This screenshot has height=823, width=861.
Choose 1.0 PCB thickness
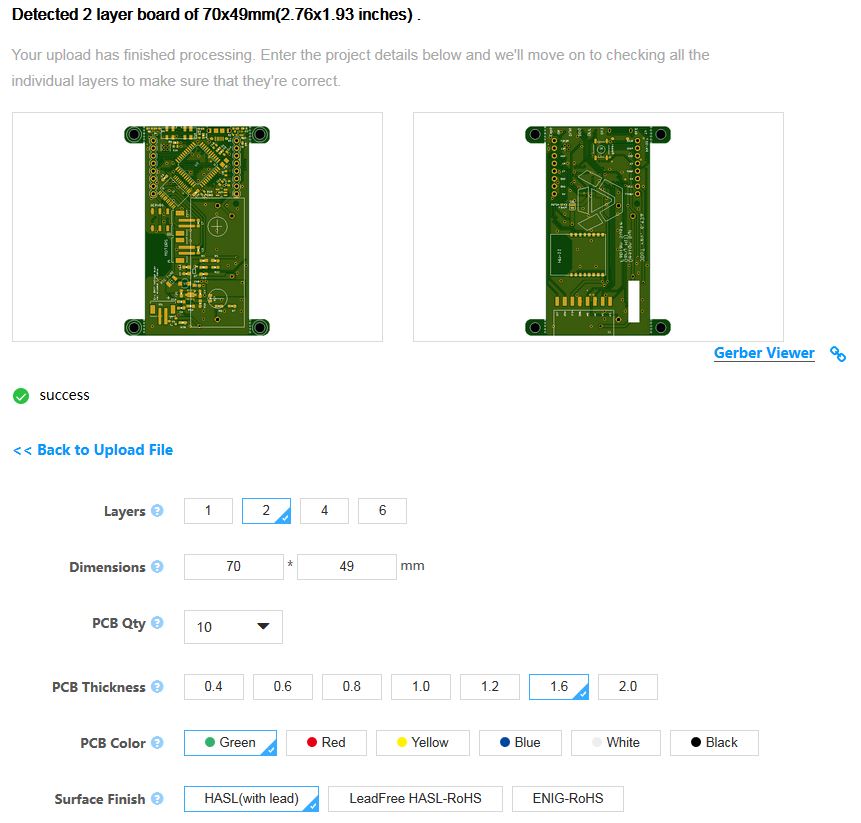click(x=421, y=687)
